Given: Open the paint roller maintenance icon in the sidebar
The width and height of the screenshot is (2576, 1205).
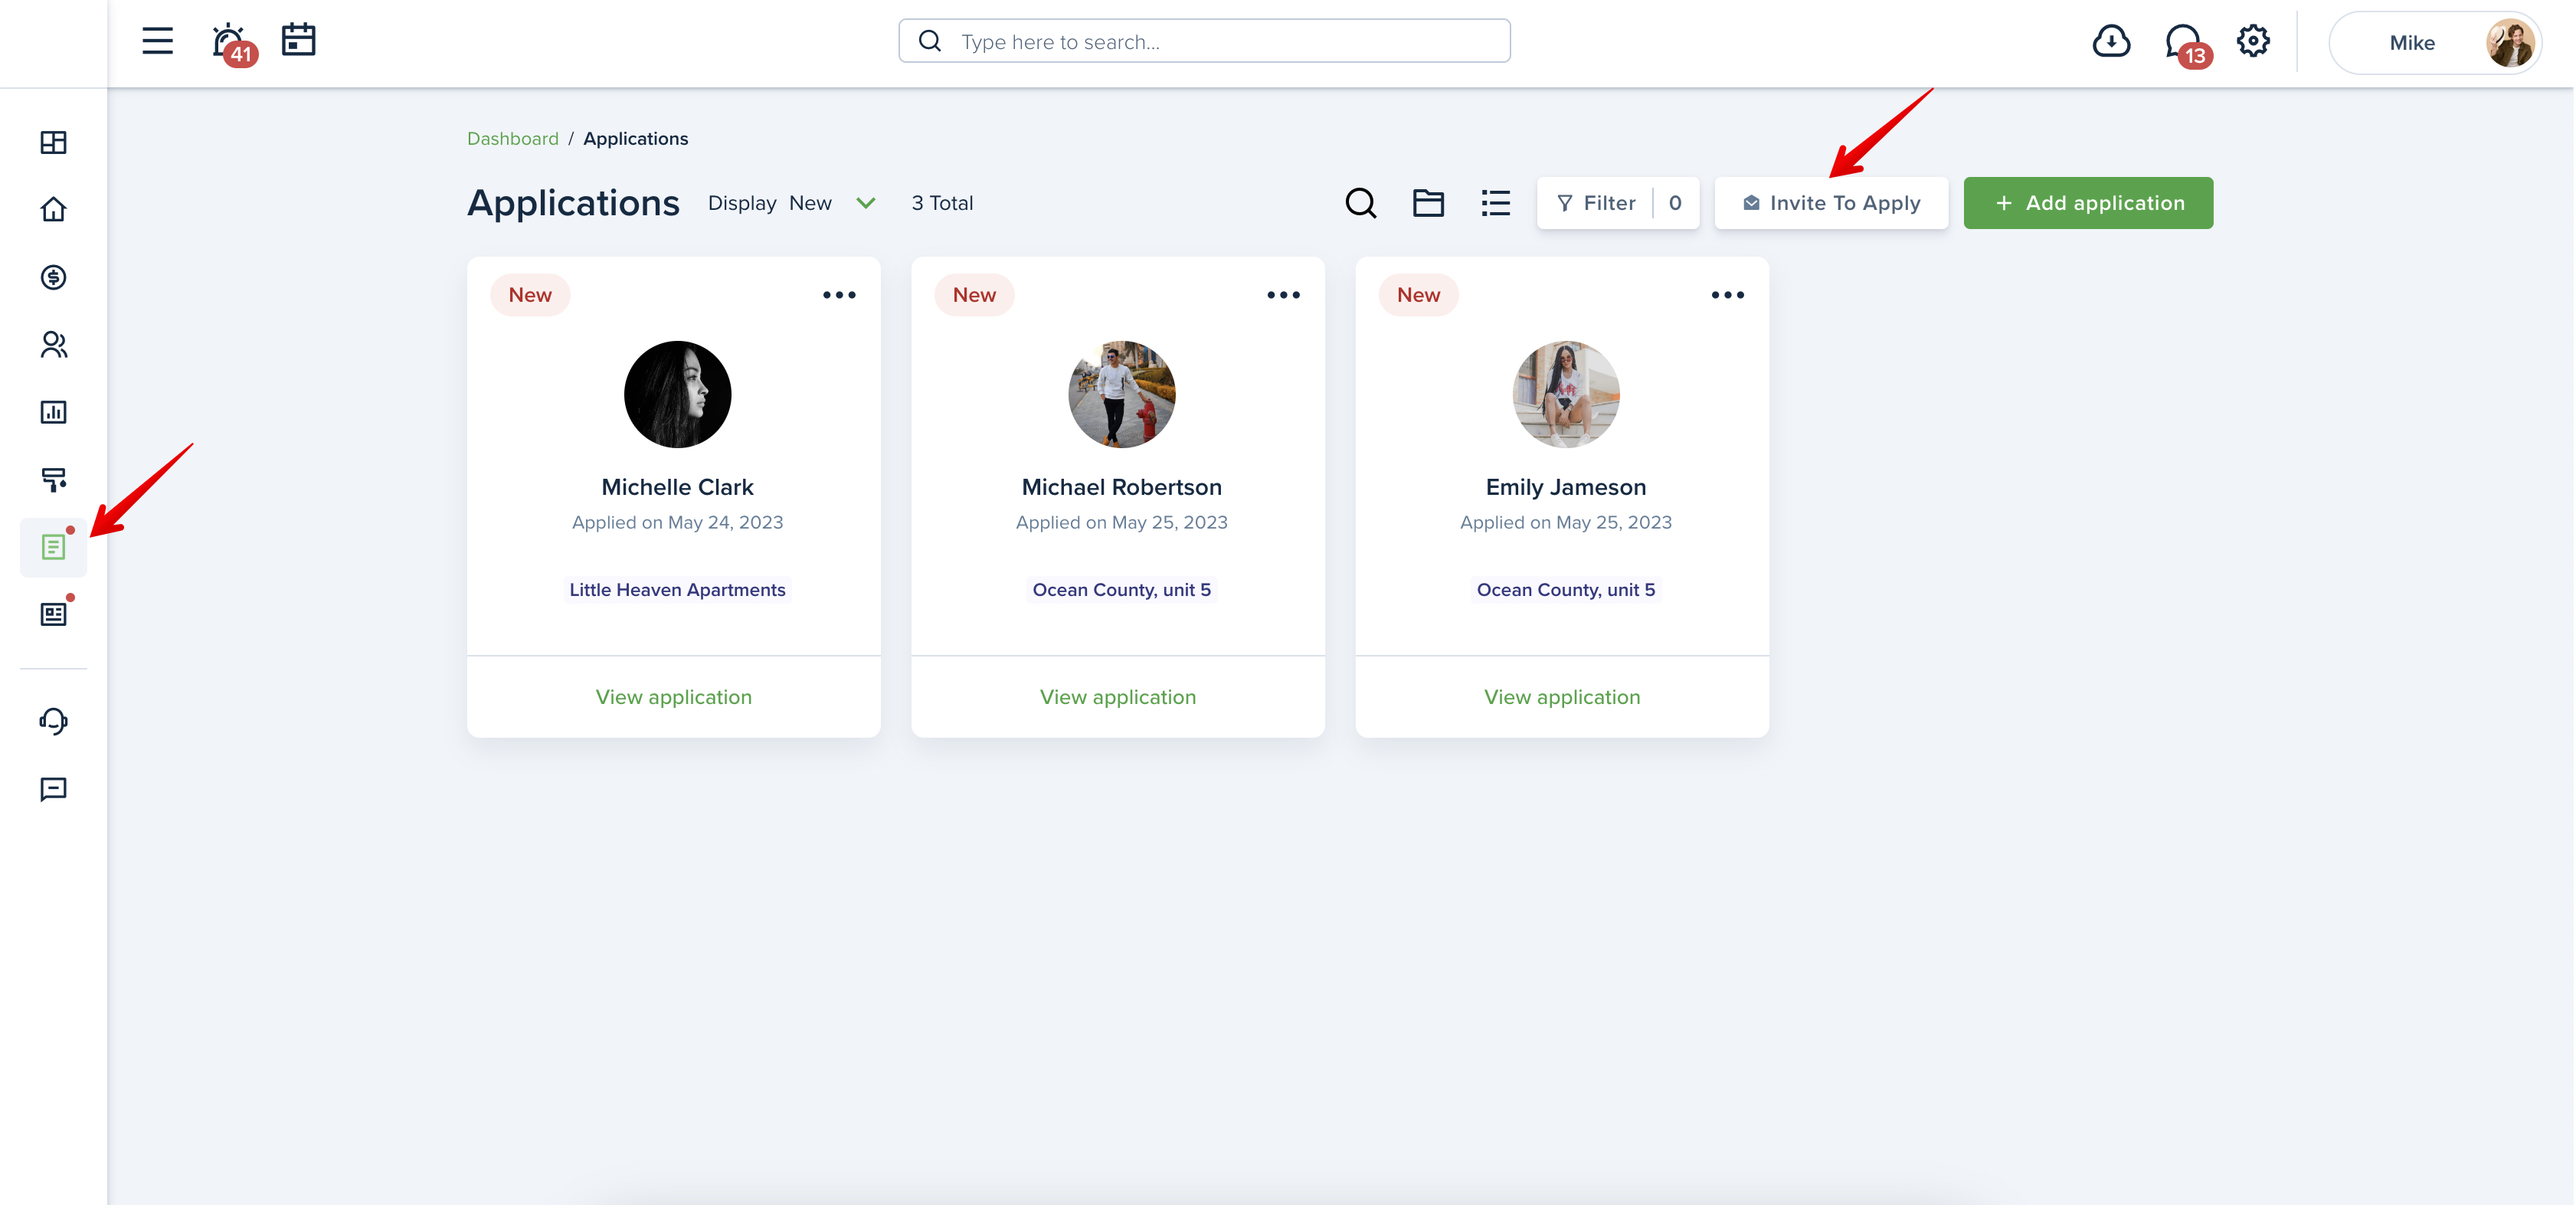Looking at the screenshot, I should [x=54, y=480].
